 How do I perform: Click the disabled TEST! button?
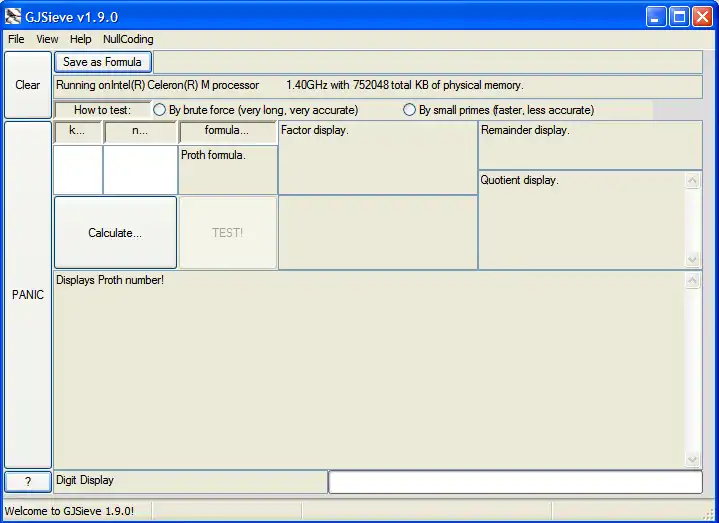coord(227,232)
